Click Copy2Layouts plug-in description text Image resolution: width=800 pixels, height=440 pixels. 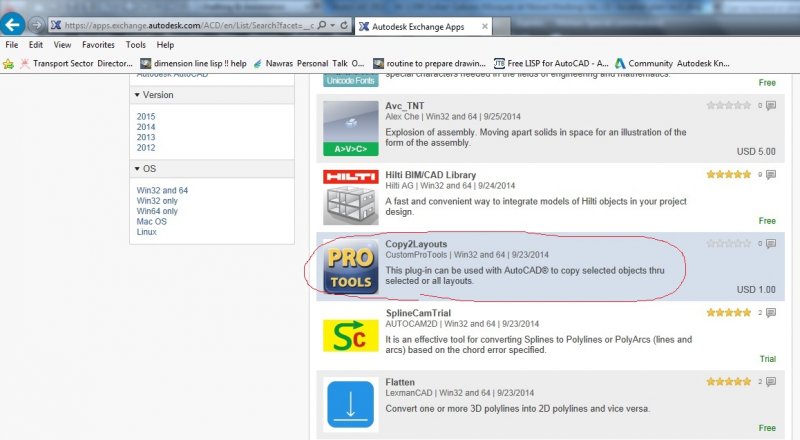pos(524,276)
